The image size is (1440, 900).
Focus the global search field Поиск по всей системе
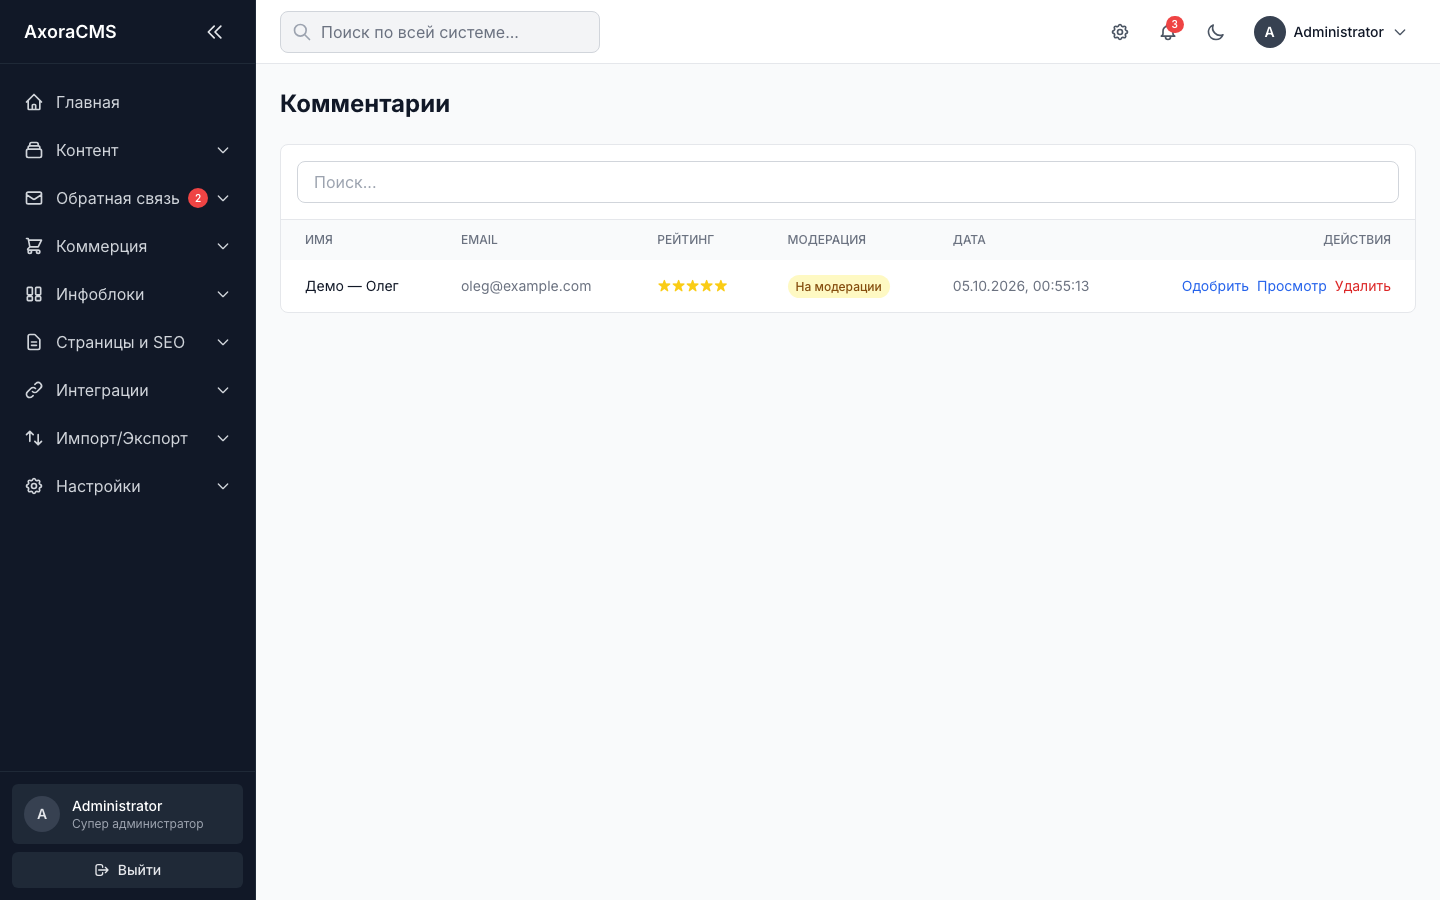[x=440, y=32]
